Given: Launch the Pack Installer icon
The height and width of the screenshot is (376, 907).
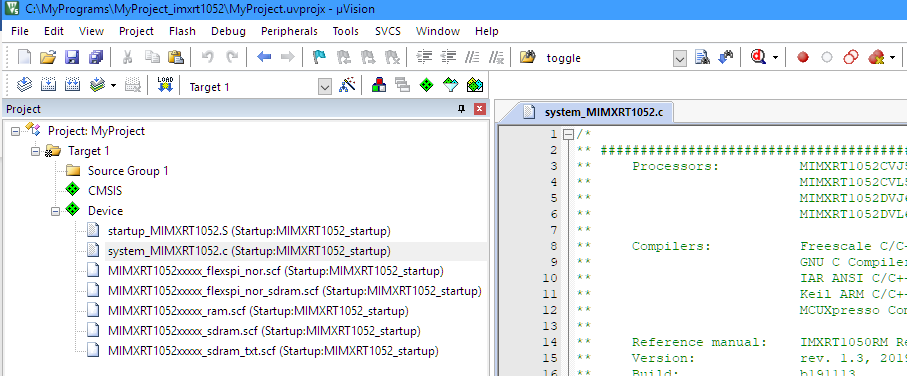Looking at the screenshot, I should [475, 86].
